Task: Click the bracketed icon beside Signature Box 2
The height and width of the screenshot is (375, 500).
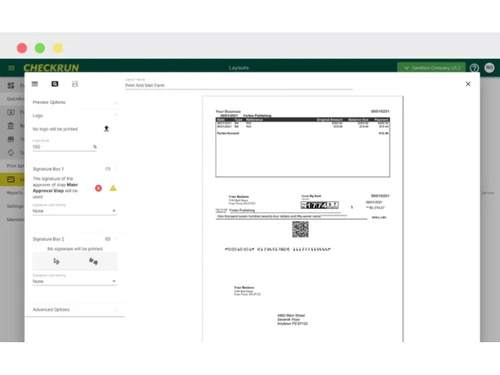Action: [x=108, y=239]
